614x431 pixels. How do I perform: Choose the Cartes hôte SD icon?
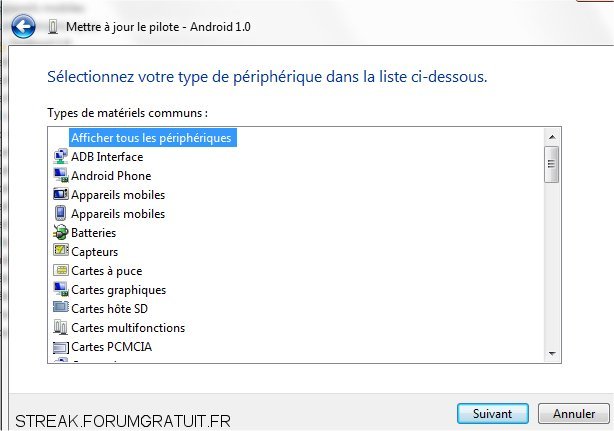60,308
